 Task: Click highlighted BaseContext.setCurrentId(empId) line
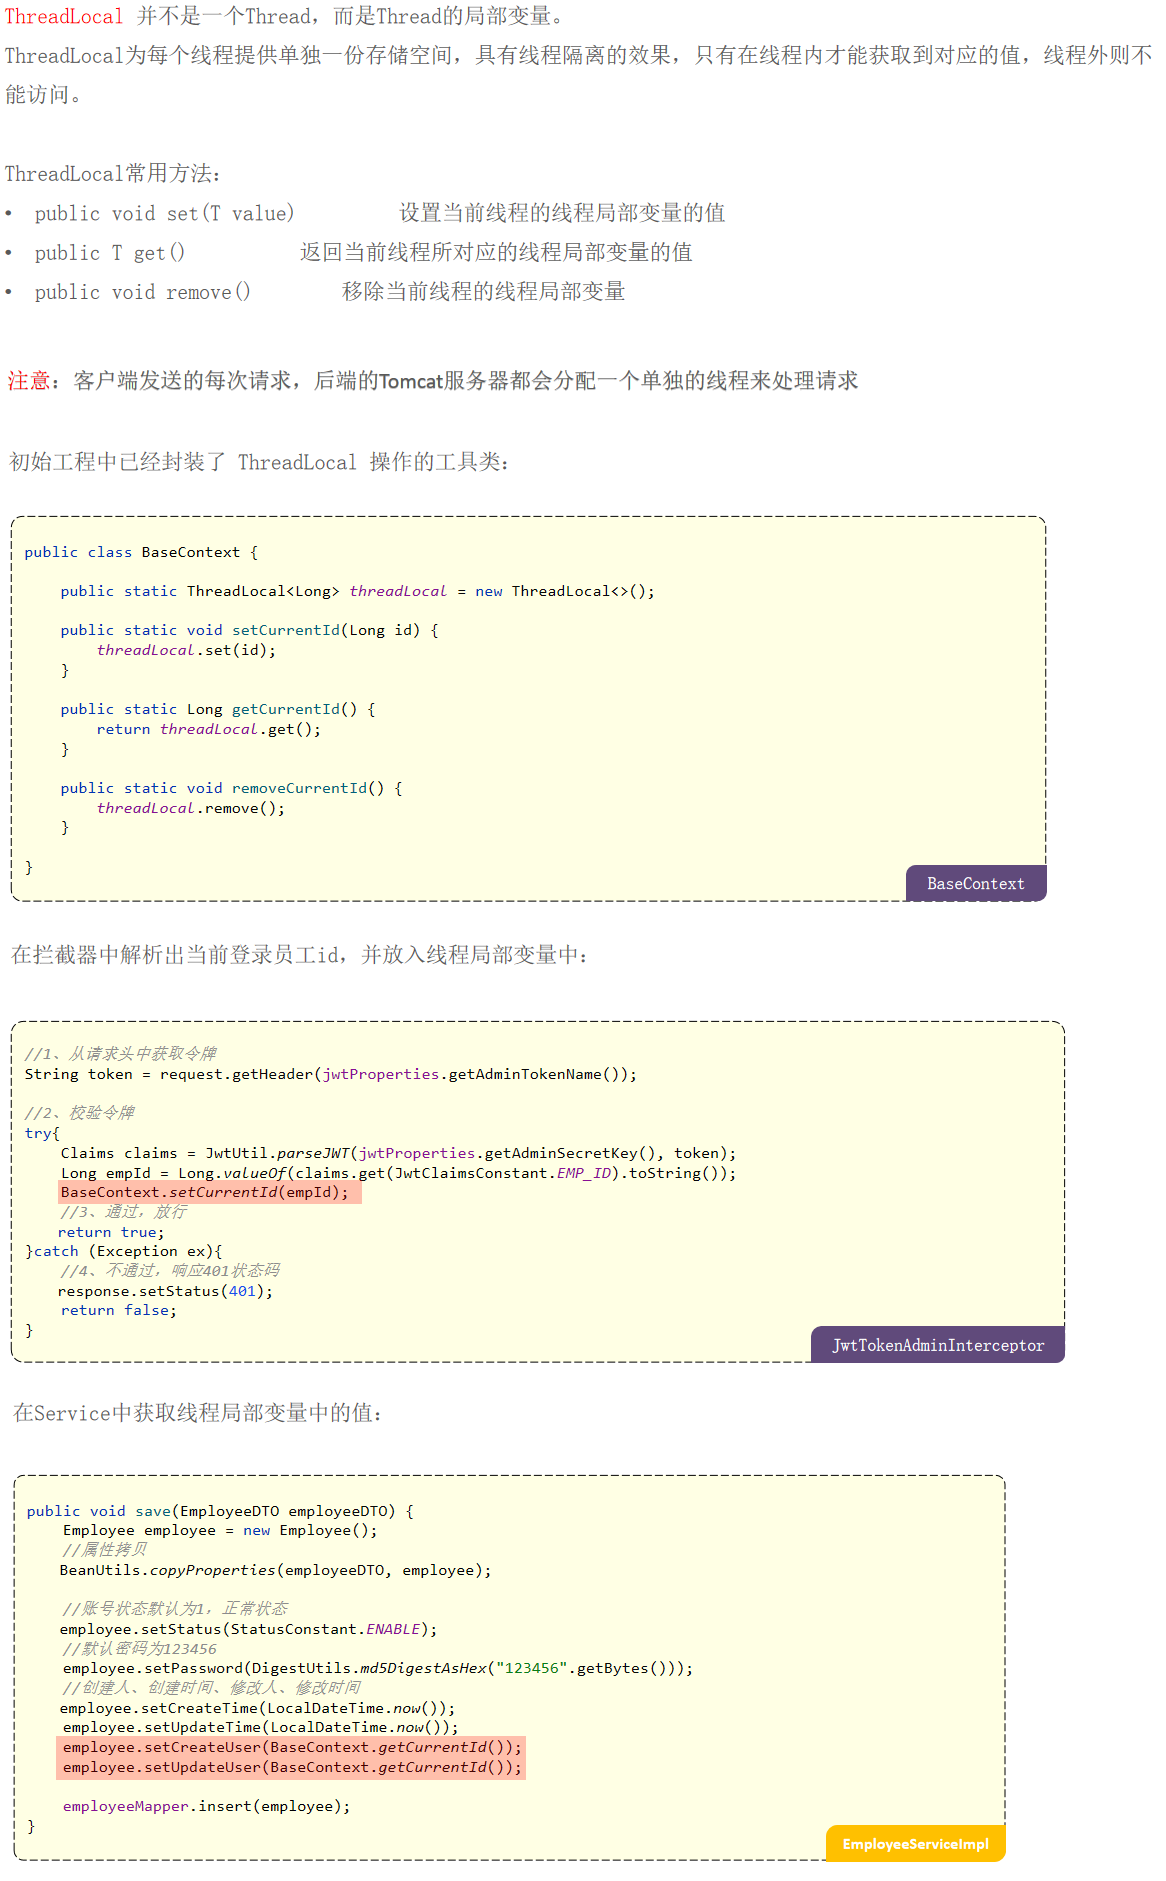(x=205, y=1192)
